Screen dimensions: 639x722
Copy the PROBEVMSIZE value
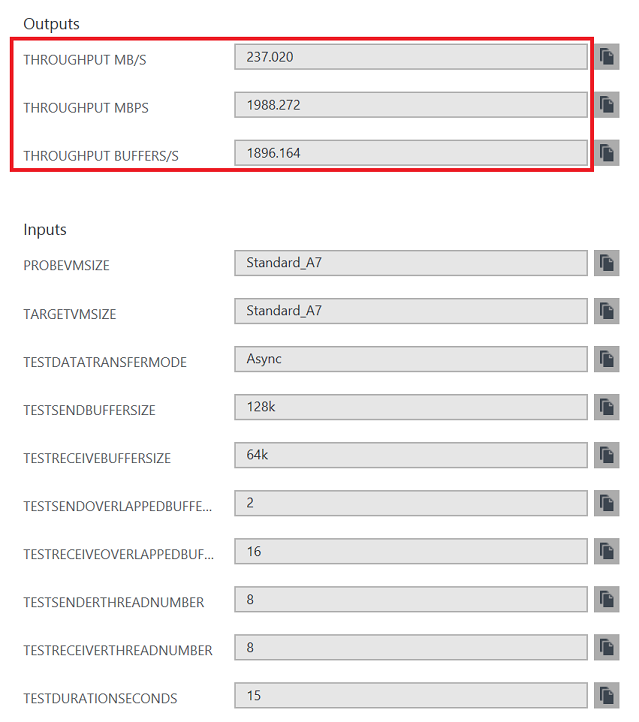(606, 263)
